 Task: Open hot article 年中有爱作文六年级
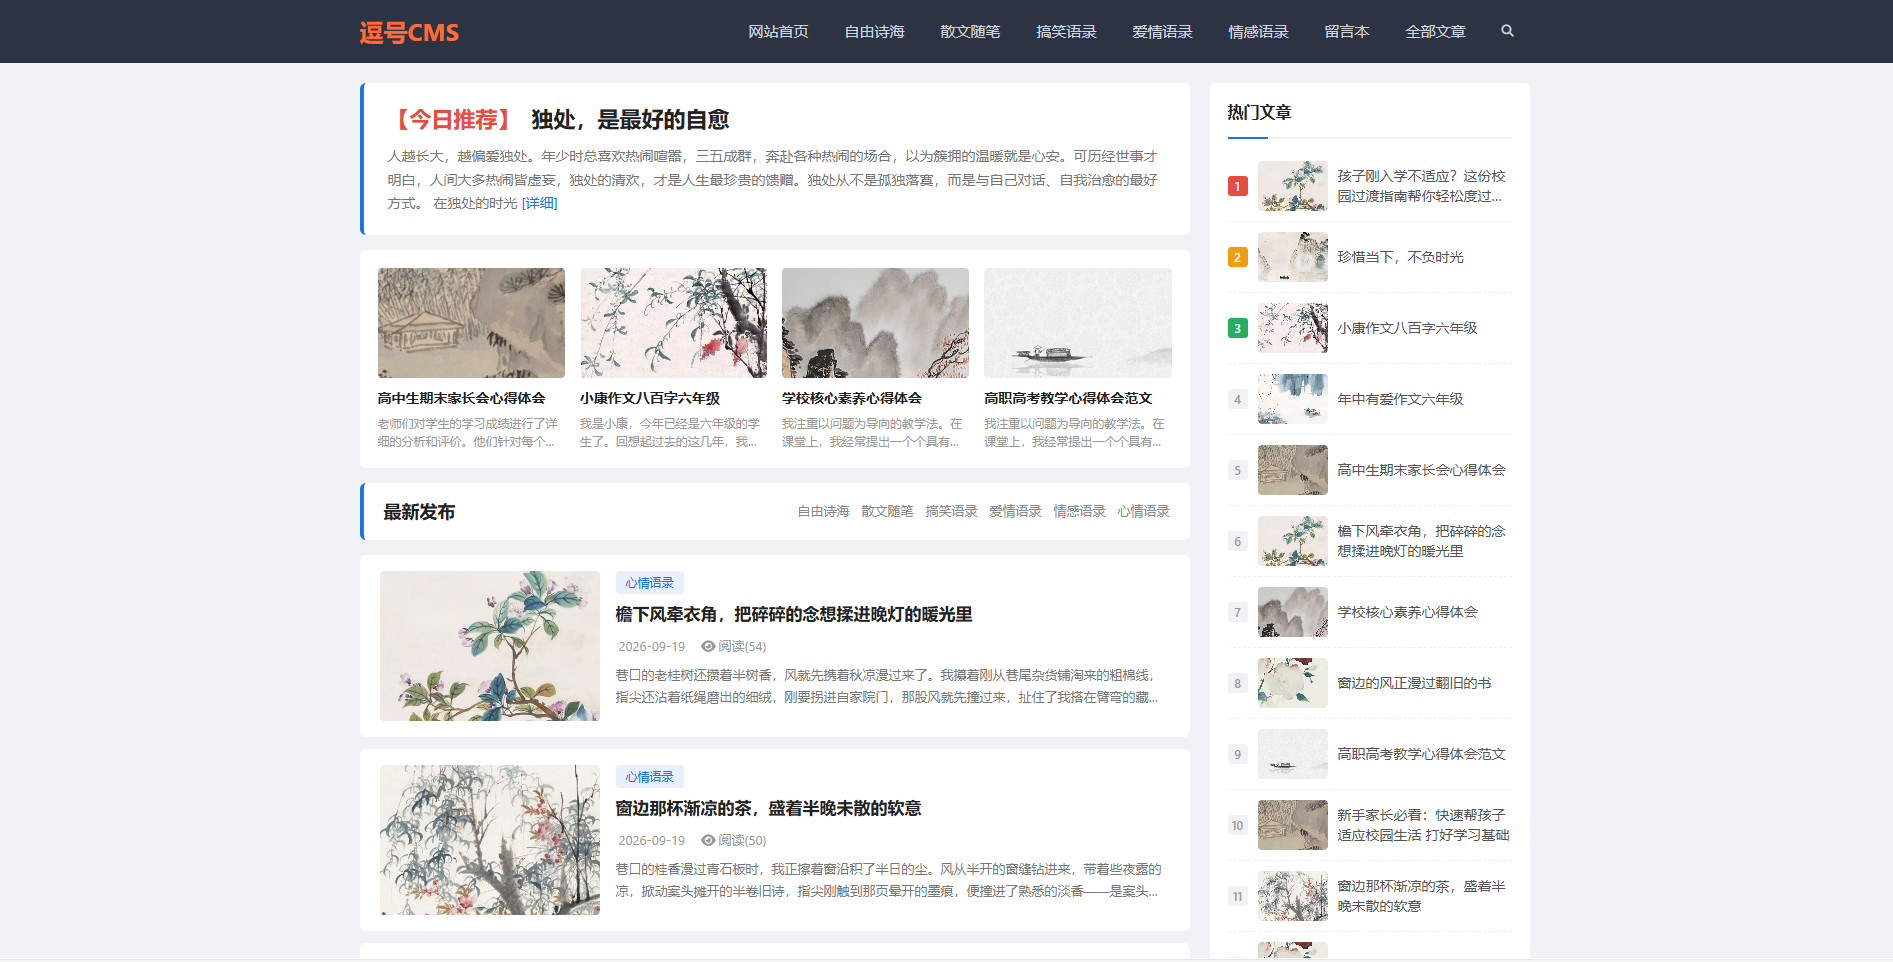[1400, 399]
